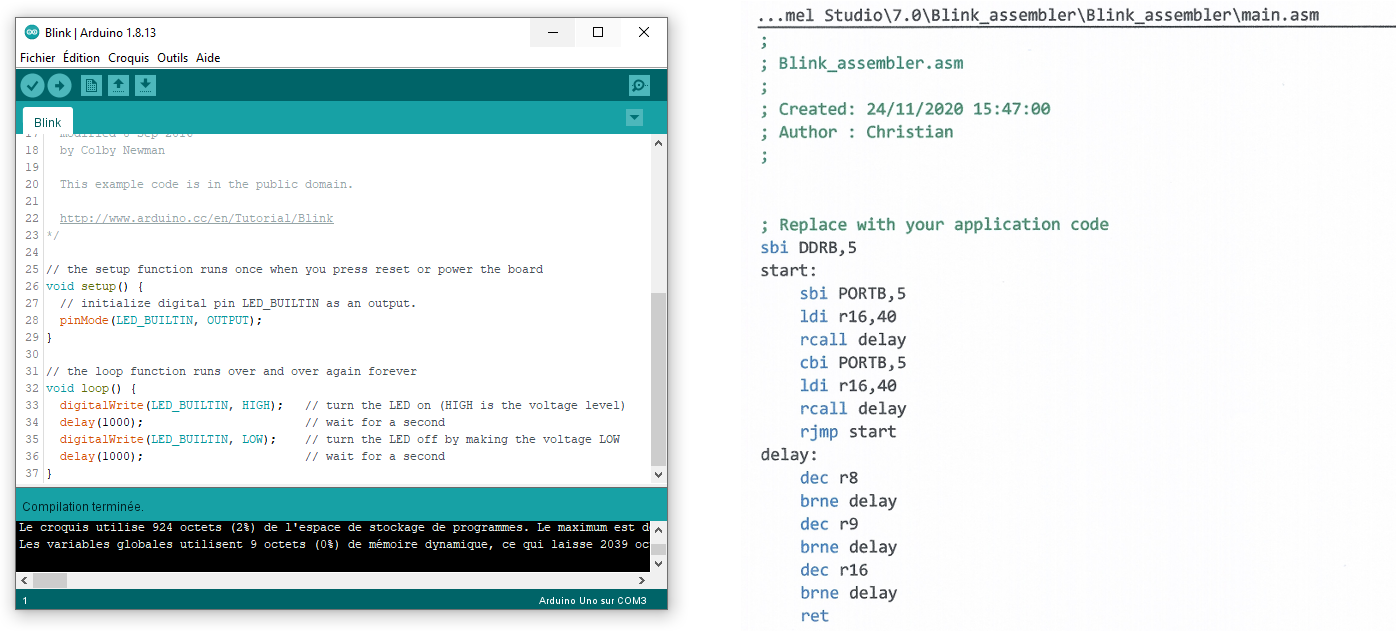Open the Aide menu
Image resolution: width=1396 pixels, height=631 pixels.
(208, 58)
